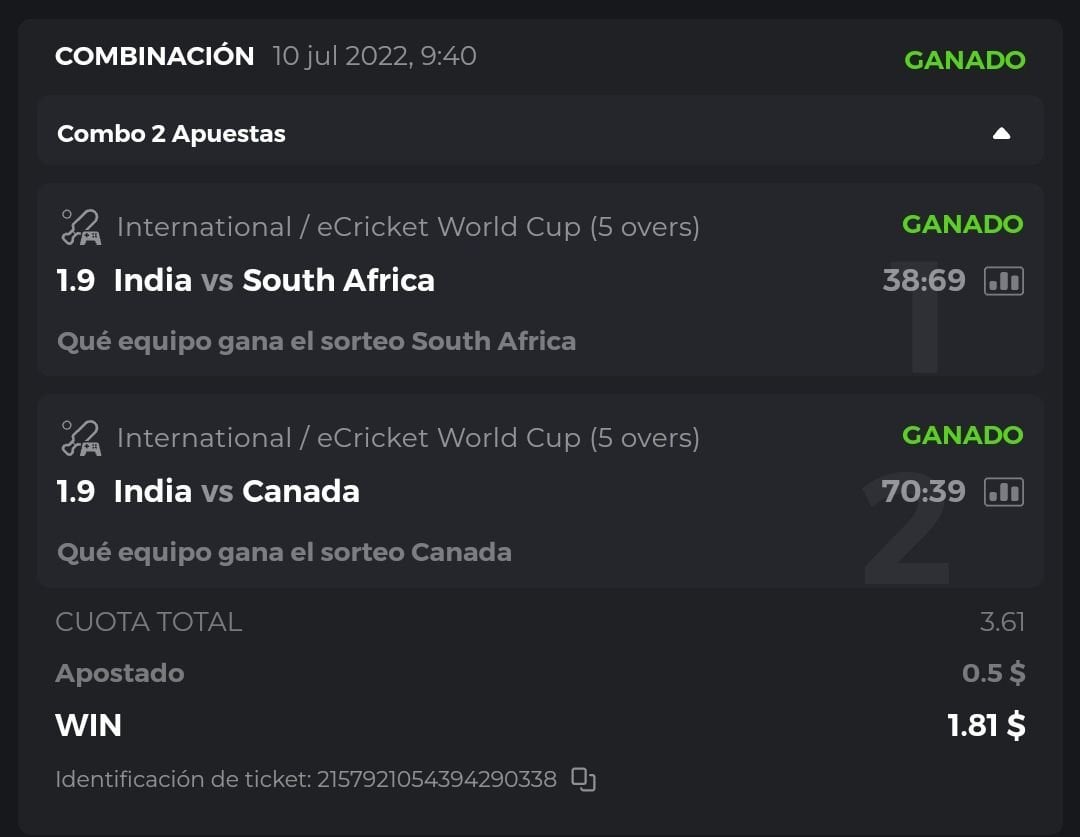Select the top-right GANADO status label

[964, 60]
